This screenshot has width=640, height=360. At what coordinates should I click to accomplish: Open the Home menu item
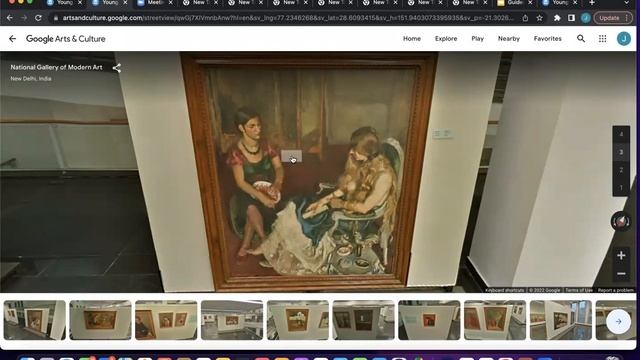coord(412,38)
